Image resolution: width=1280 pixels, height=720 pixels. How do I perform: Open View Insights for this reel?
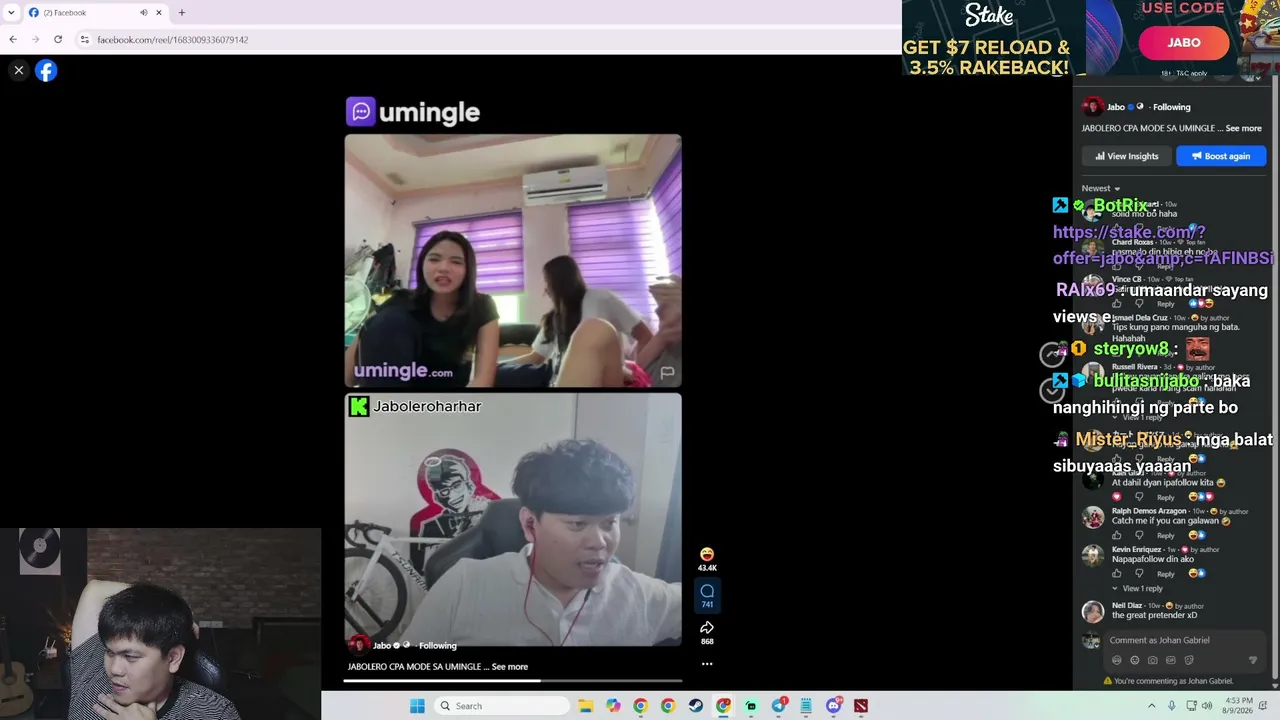1126,156
